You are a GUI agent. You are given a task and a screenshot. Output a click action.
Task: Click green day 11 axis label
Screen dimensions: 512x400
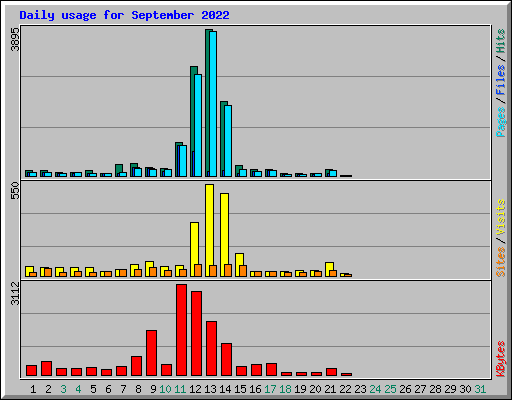point(180,389)
